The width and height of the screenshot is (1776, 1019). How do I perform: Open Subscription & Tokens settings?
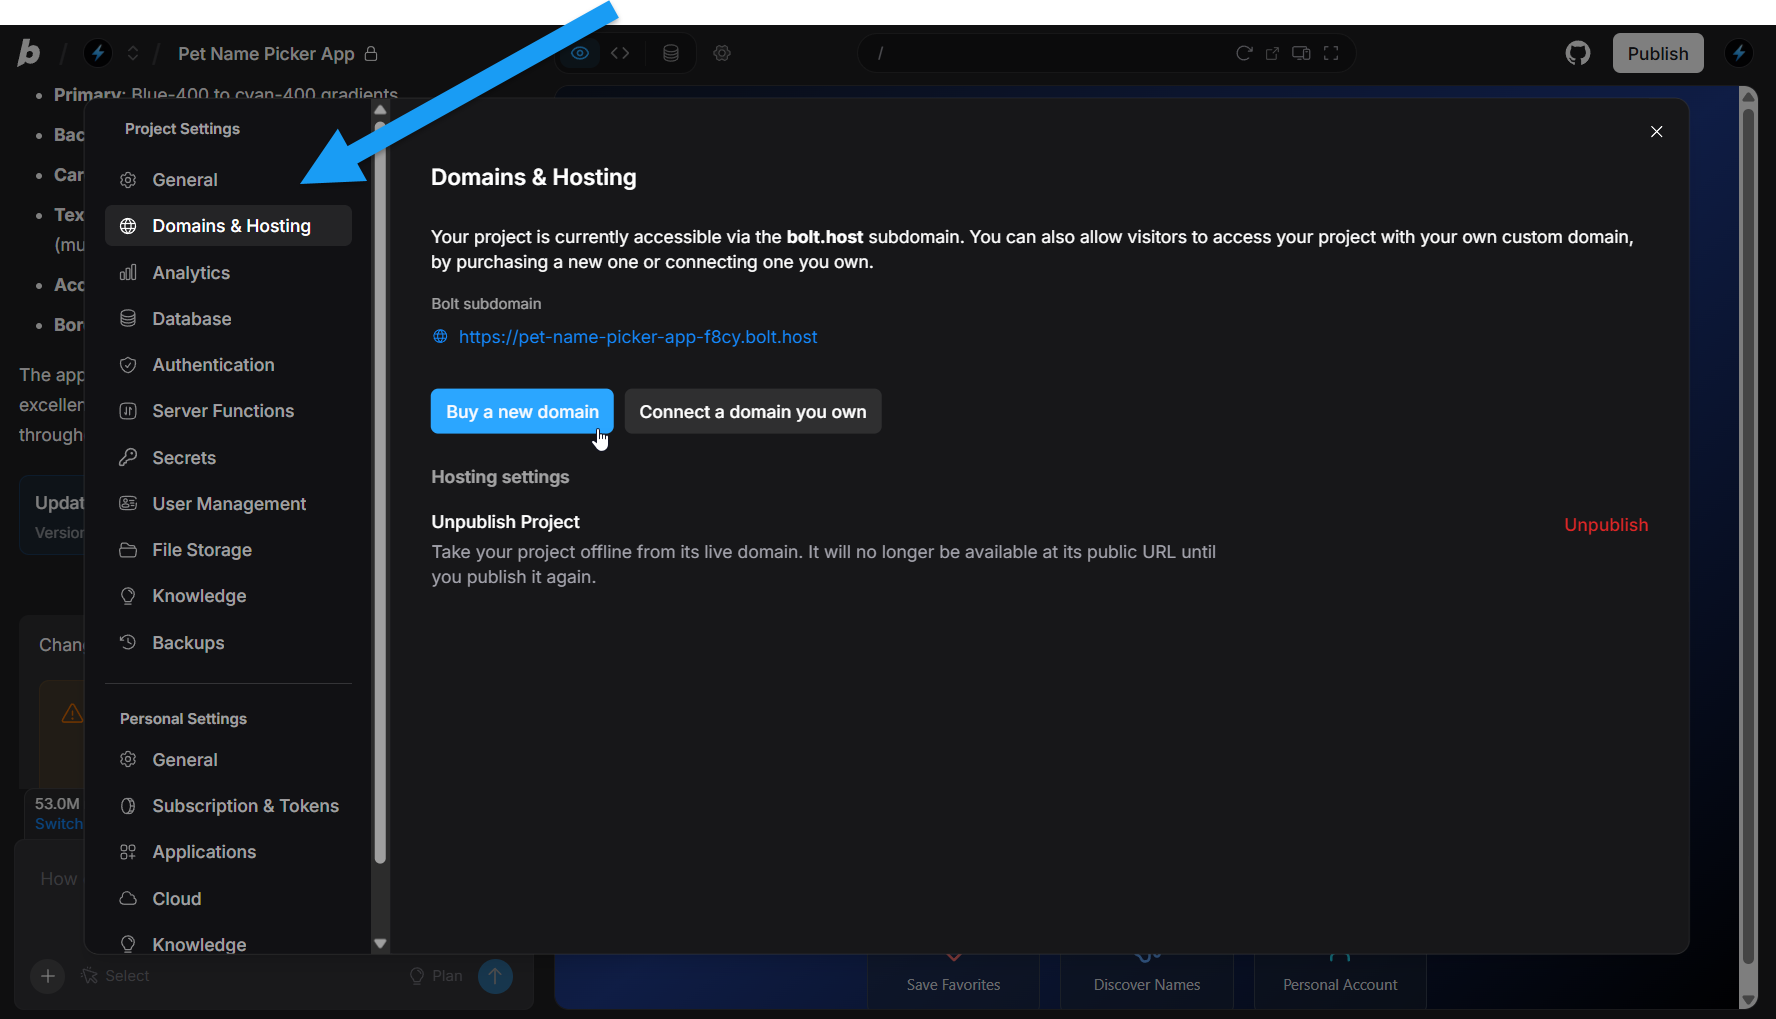click(228, 806)
